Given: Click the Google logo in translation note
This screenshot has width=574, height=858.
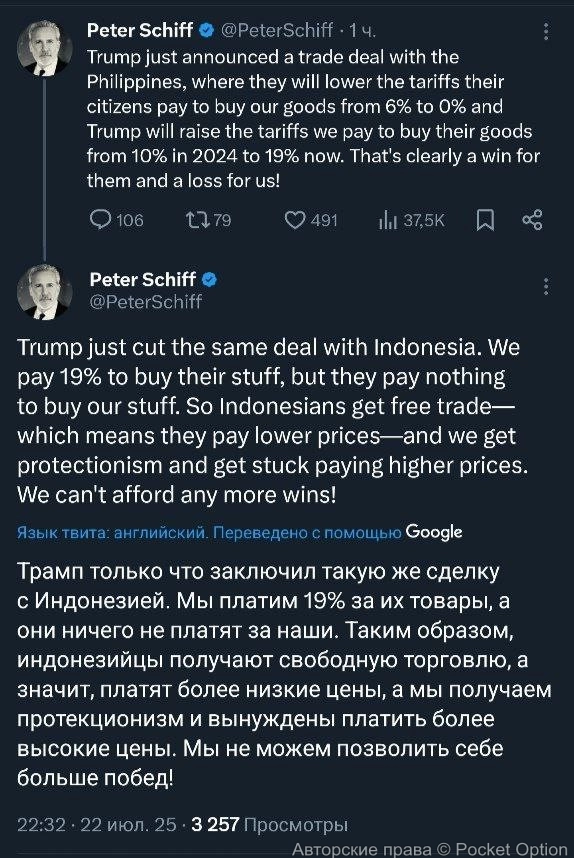Looking at the screenshot, I should 434,532.
